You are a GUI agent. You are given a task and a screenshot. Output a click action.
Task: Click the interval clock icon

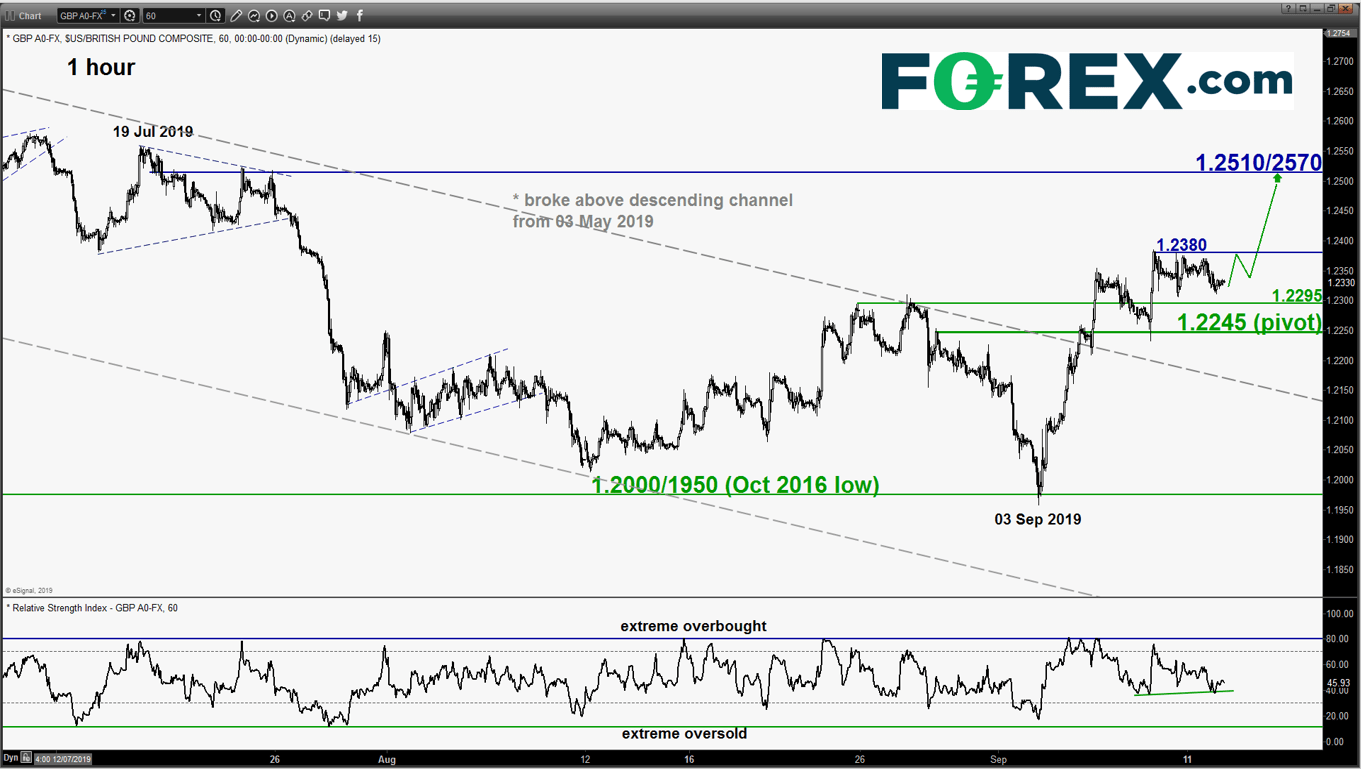coord(215,15)
